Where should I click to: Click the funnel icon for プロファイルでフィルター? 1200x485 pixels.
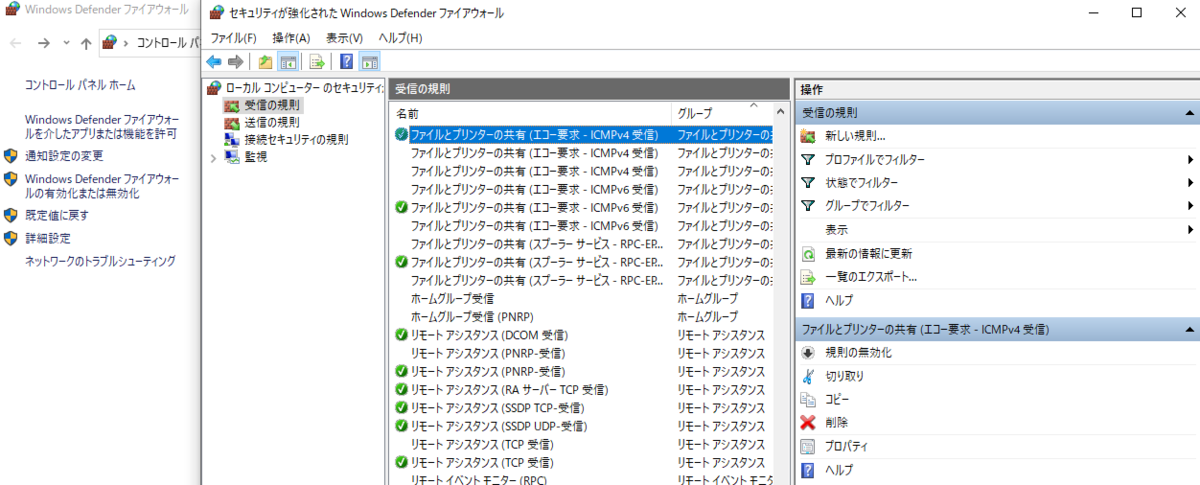pyautogui.click(x=808, y=160)
